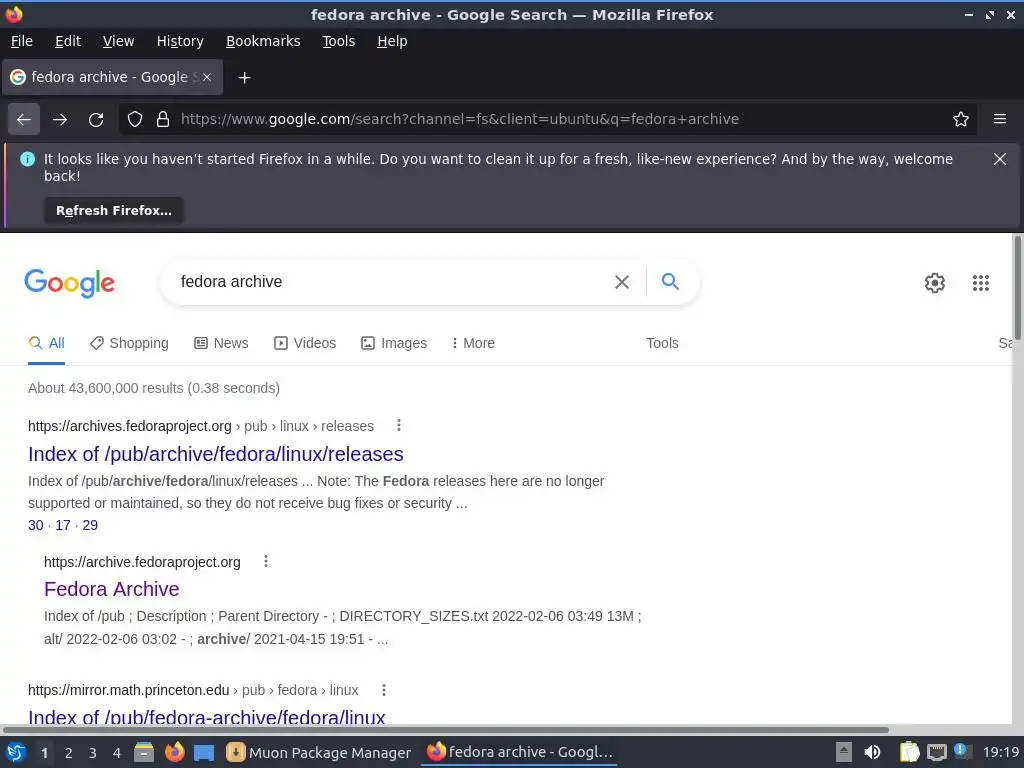
Task: Open the History menu
Action: tap(180, 41)
